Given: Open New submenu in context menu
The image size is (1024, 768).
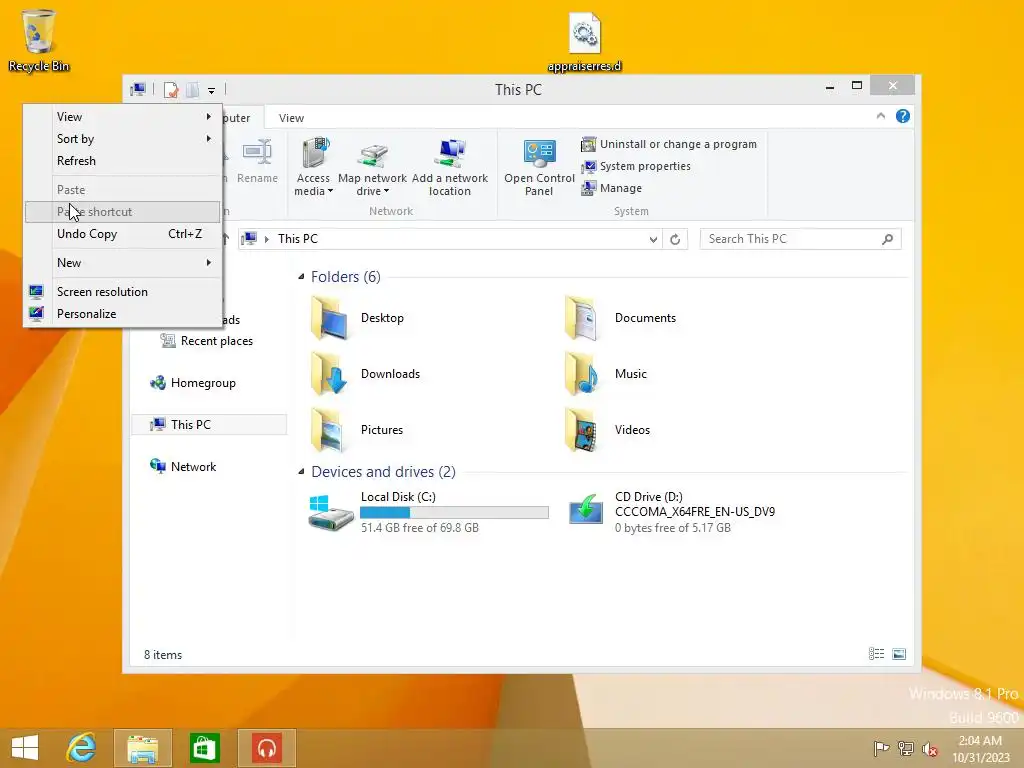Looking at the screenshot, I should pyautogui.click(x=123, y=263).
